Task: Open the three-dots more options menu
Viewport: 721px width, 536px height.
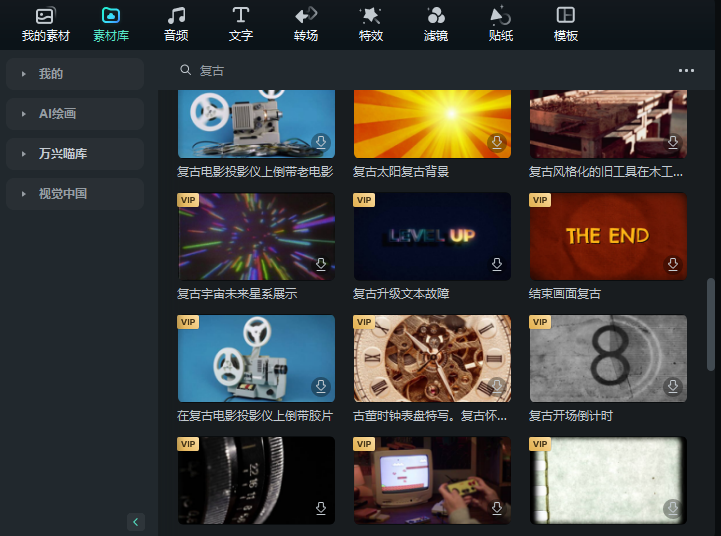Action: tap(687, 71)
